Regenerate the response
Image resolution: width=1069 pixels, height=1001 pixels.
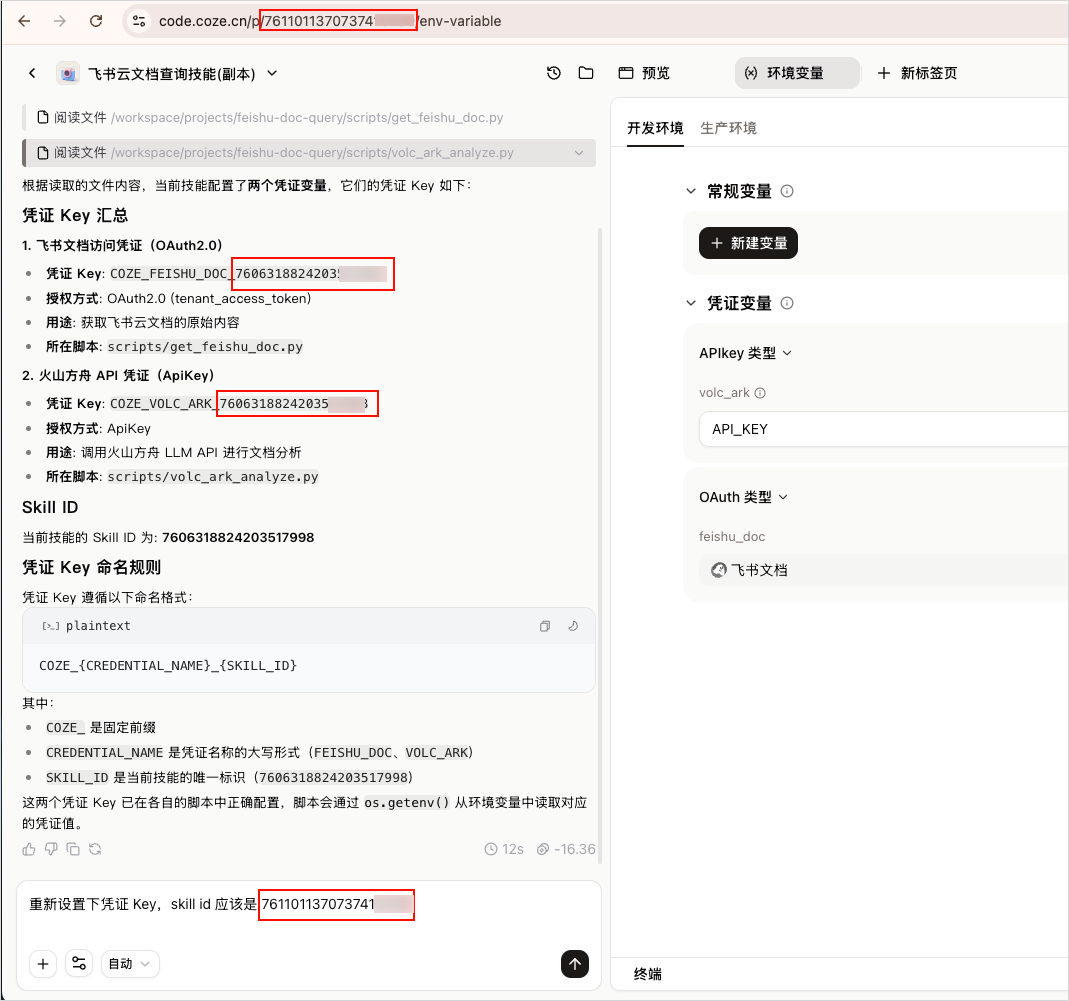click(x=95, y=849)
